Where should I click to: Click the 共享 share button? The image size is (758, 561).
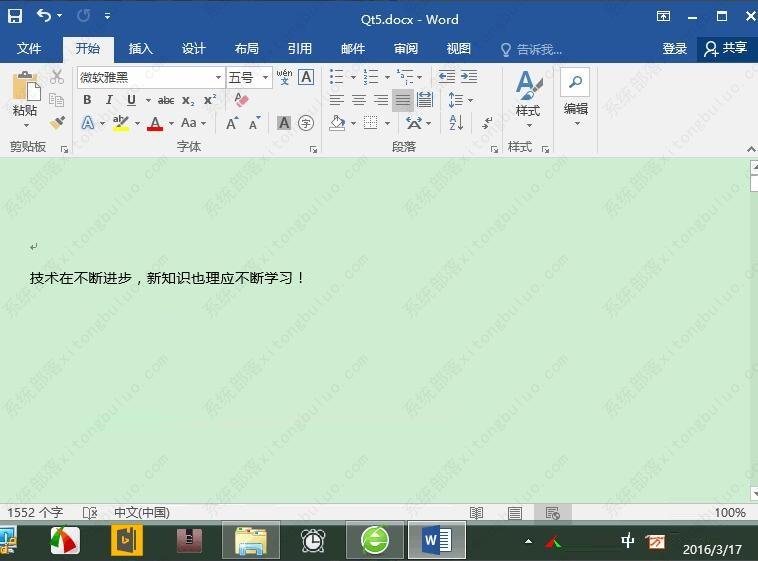(x=726, y=48)
